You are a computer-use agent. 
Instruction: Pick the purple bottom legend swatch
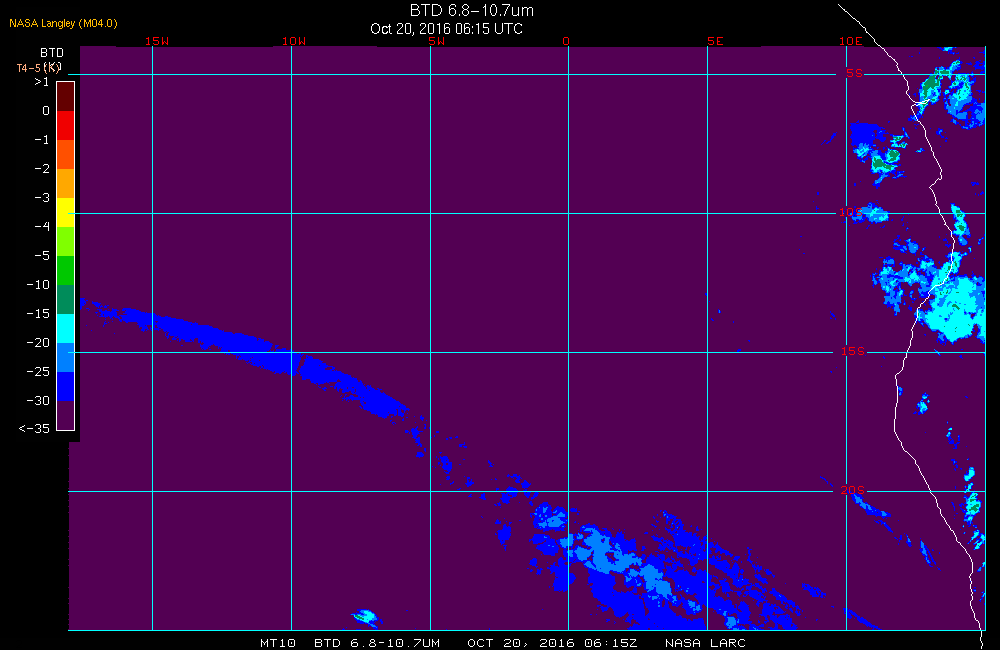click(x=66, y=415)
